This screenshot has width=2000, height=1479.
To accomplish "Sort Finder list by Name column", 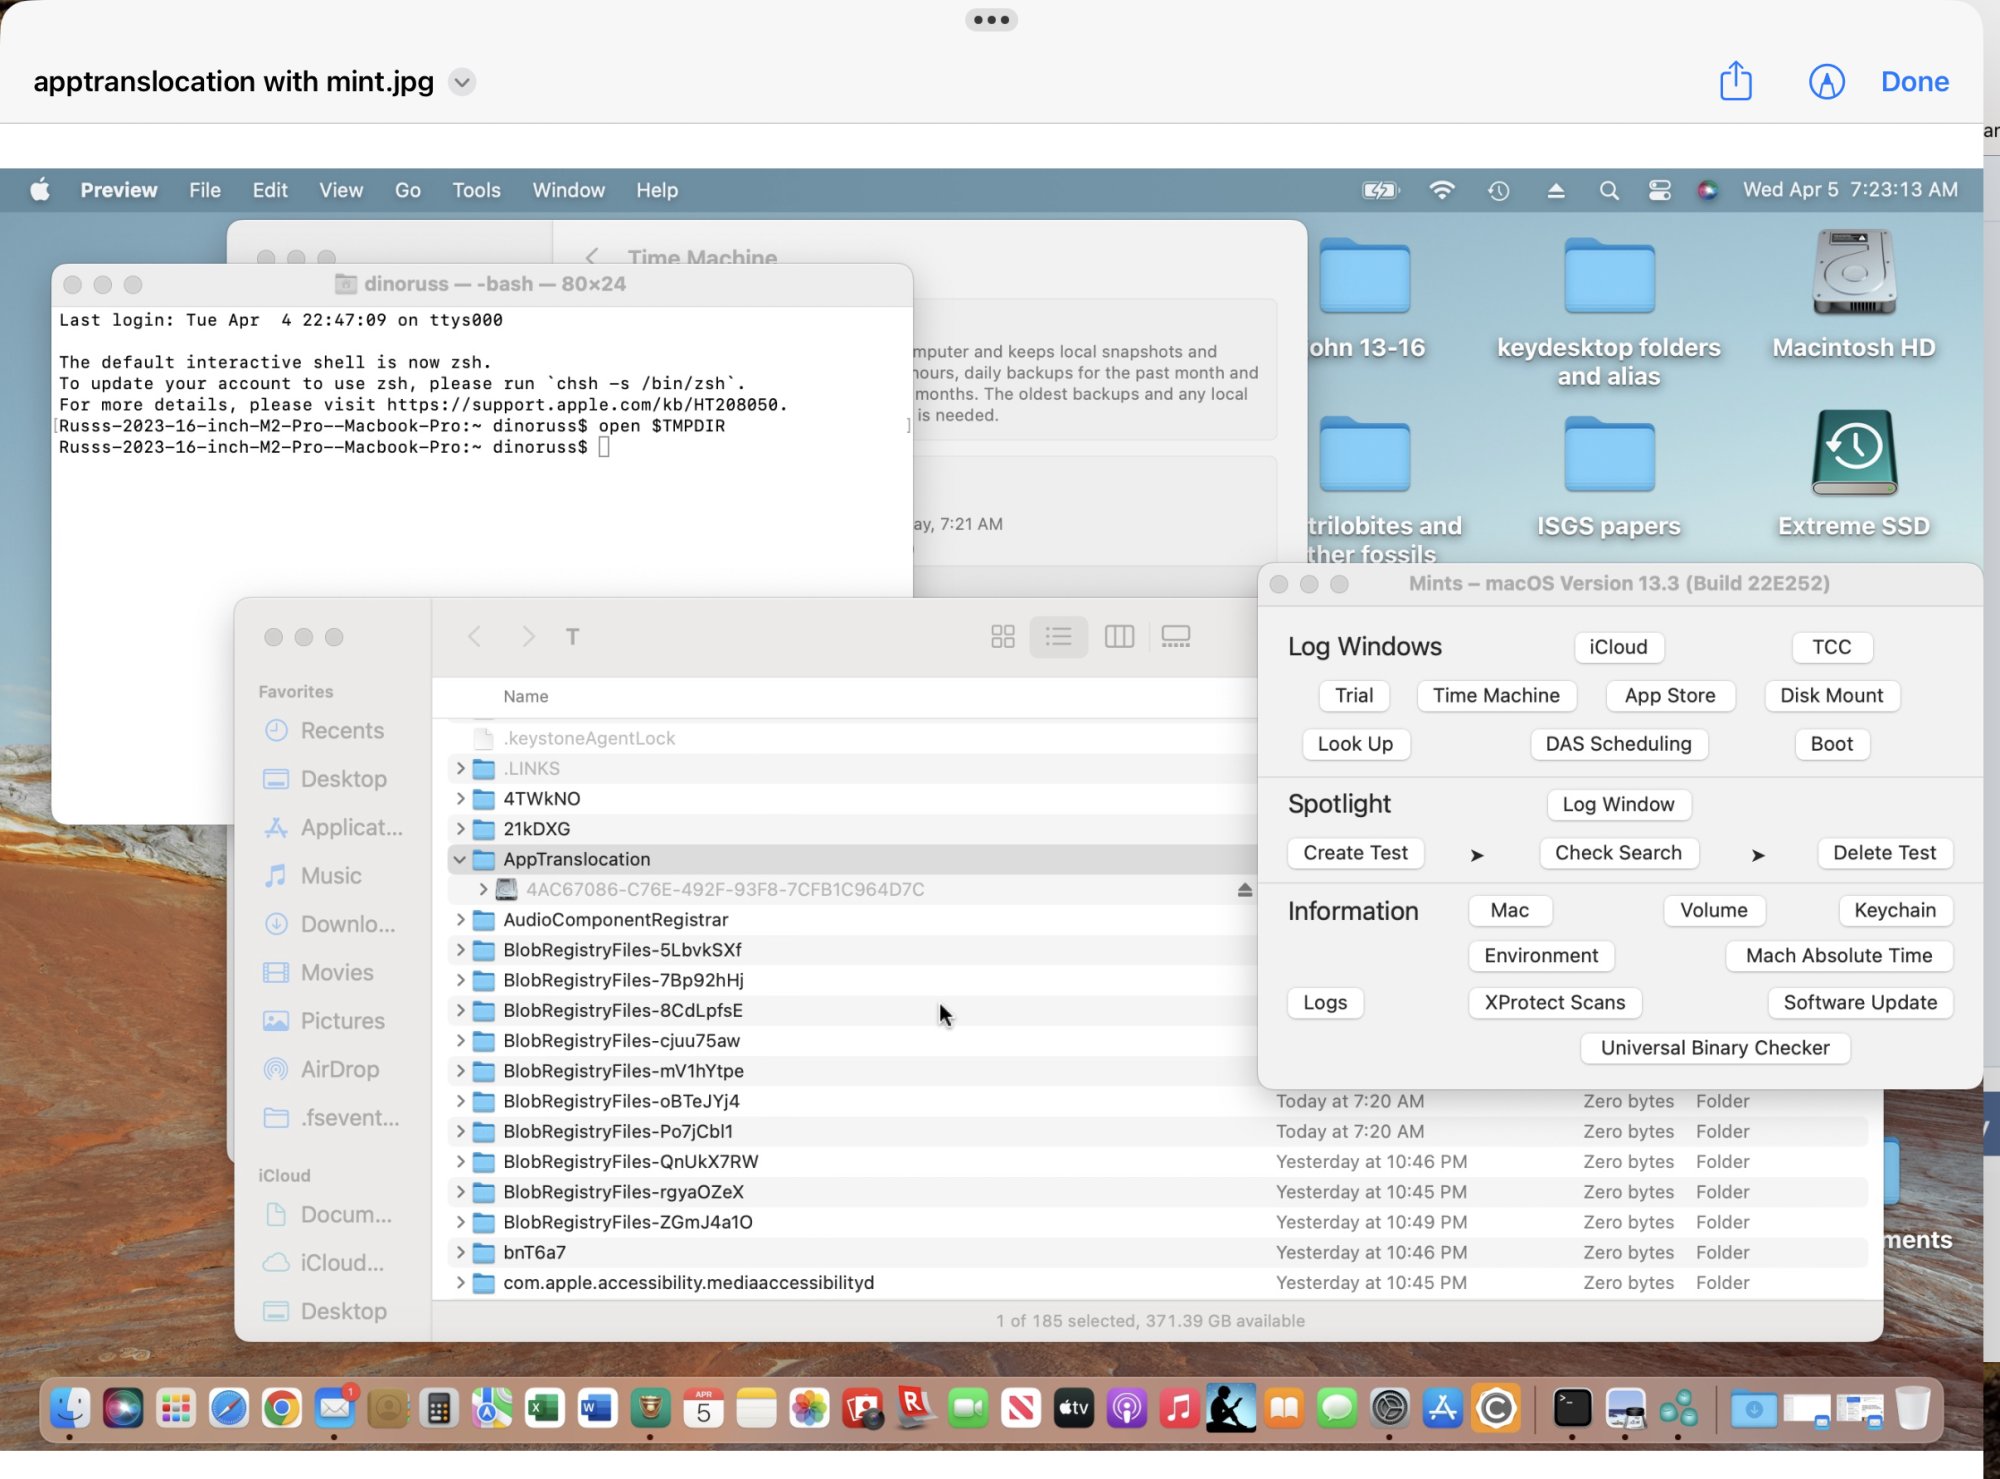I will [525, 696].
